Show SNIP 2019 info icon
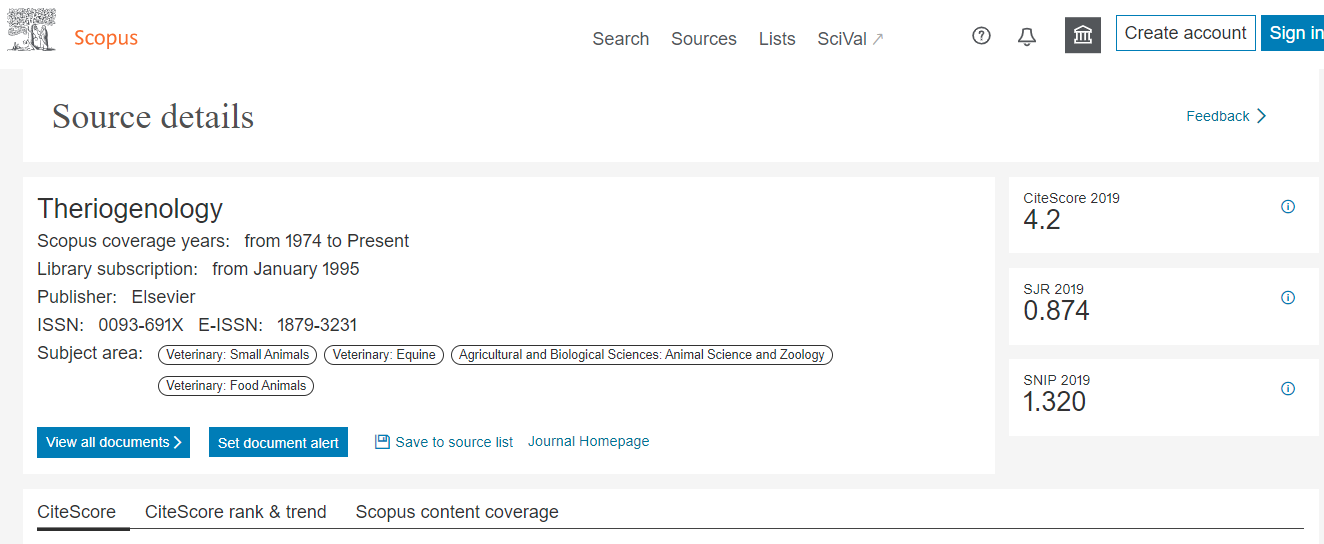Viewport: 1324px width, 544px height. pos(1288,389)
